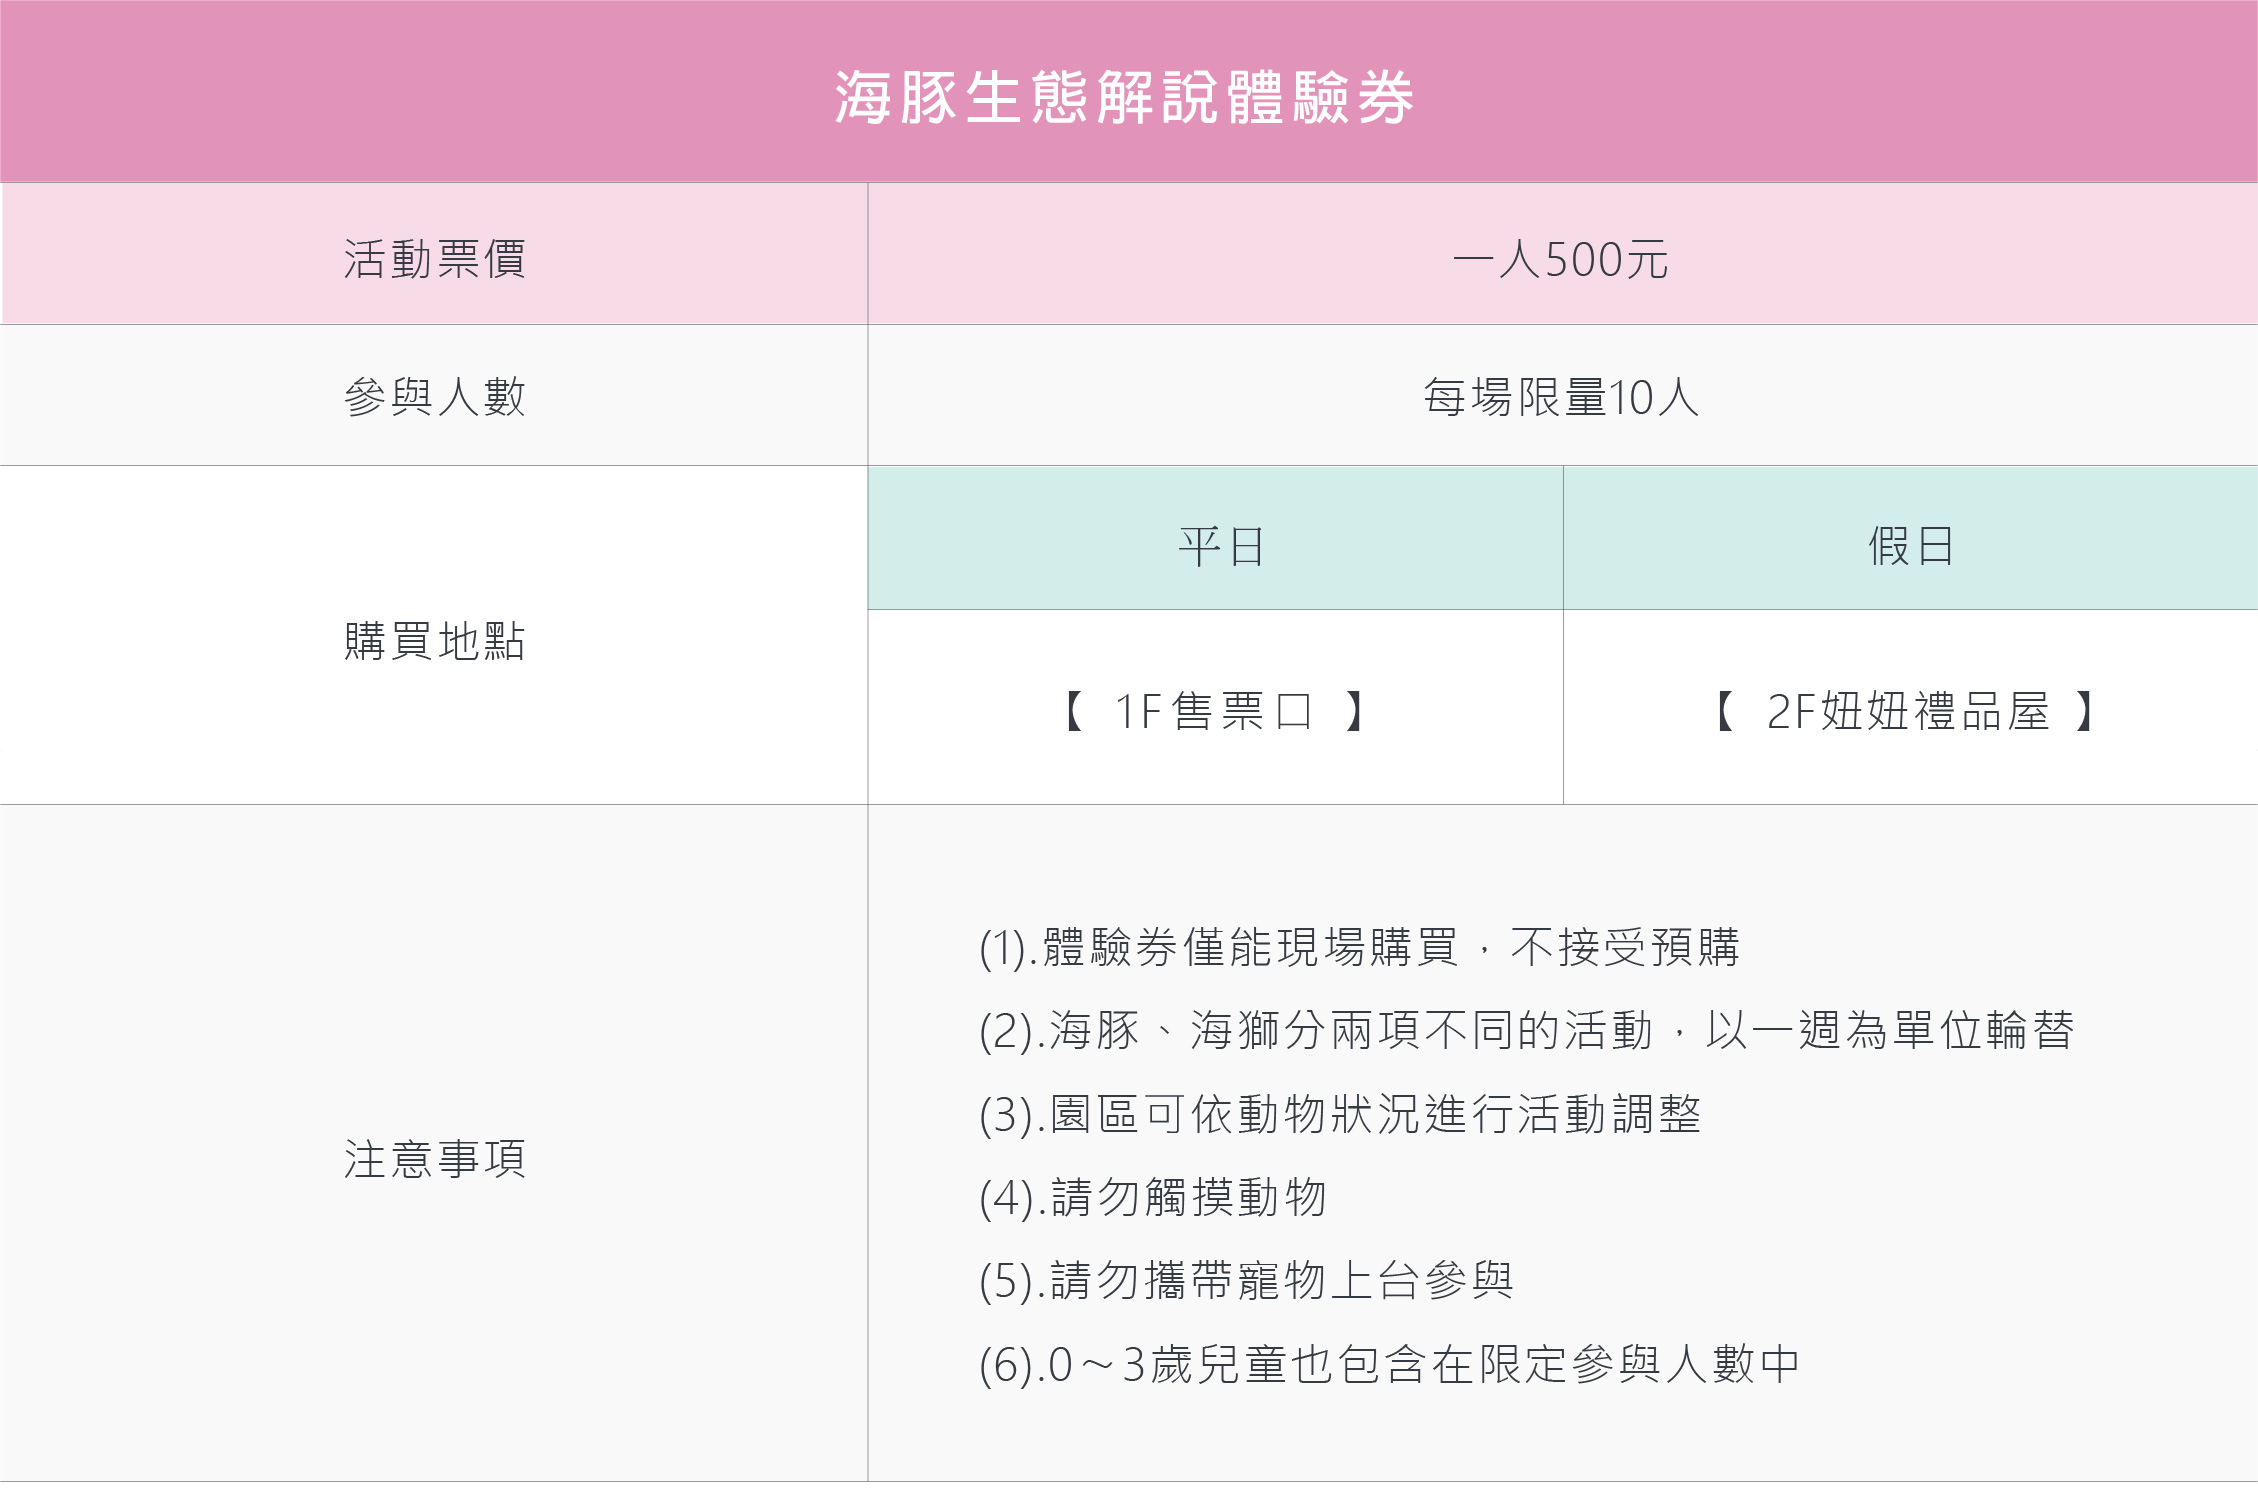Click the 每場限量10人 text
The image size is (2258, 1490).
(x=1561, y=397)
